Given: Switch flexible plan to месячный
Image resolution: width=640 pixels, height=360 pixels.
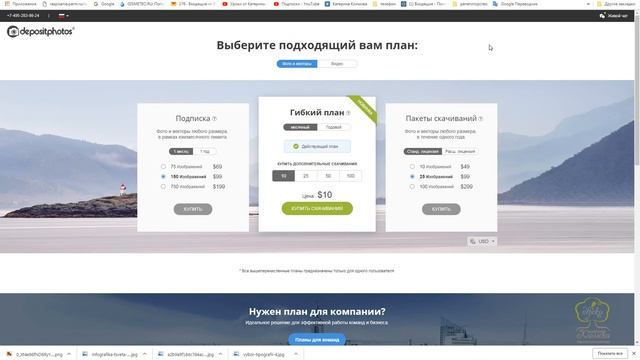Looking at the screenshot, I should 300,127.
